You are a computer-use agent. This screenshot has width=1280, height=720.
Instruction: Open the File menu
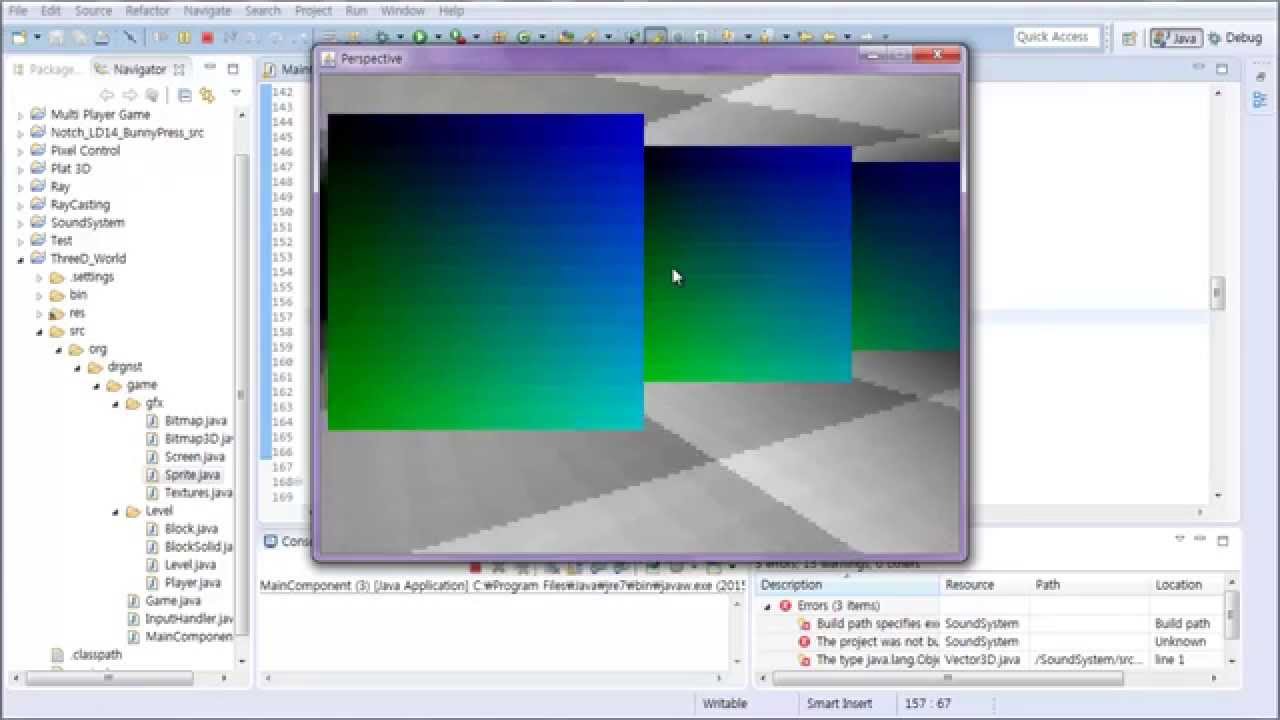tap(17, 10)
